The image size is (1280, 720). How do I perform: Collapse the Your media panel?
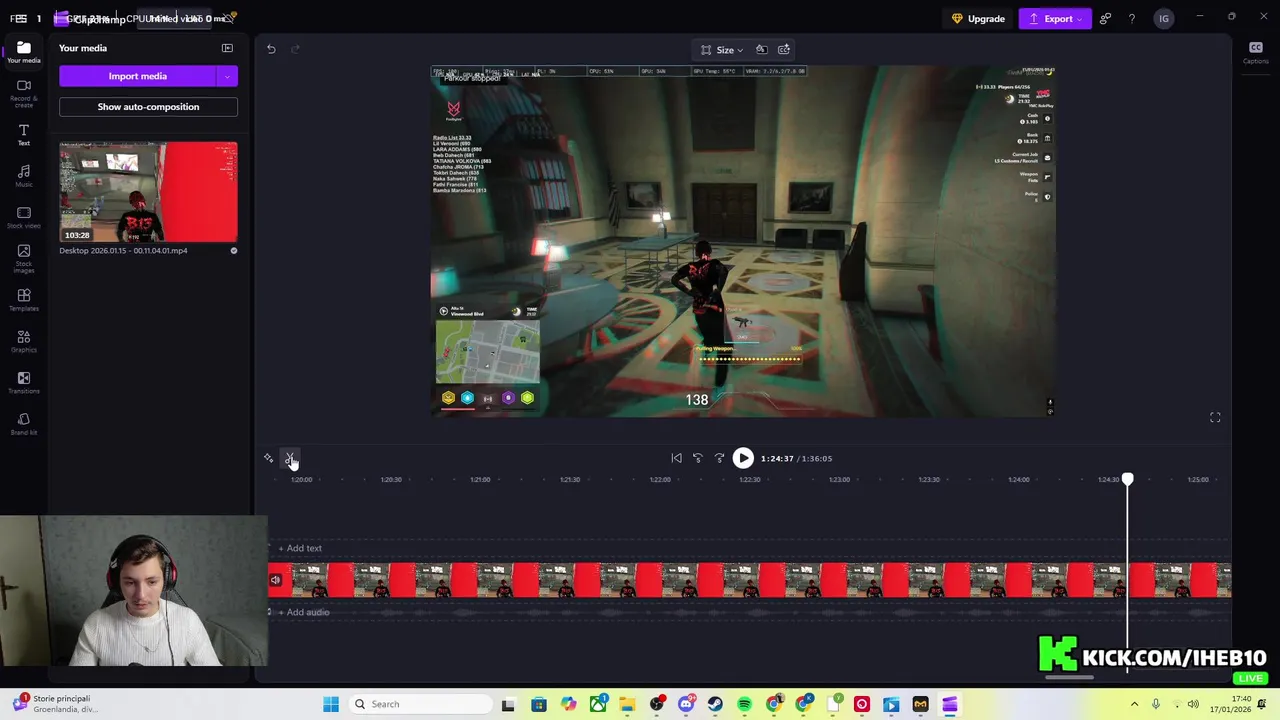click(x=227, y=48)
